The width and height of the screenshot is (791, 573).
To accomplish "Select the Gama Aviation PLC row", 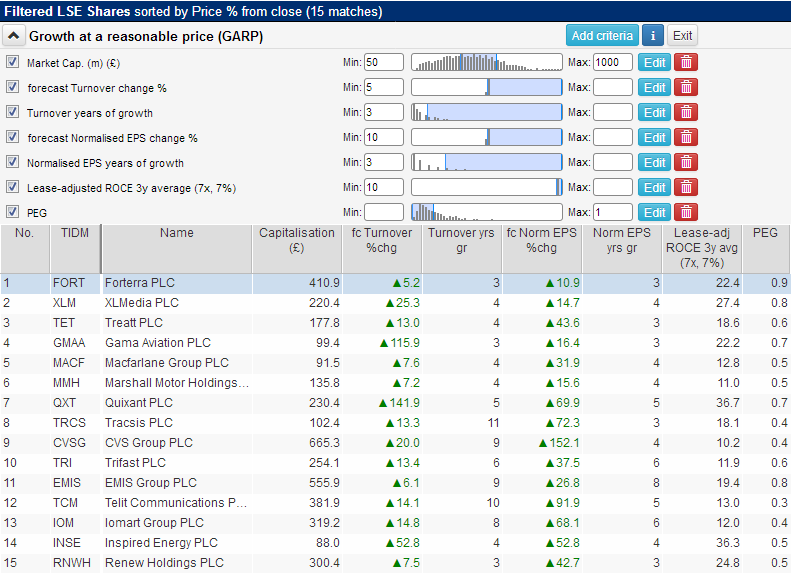I will tap(396, 343).
